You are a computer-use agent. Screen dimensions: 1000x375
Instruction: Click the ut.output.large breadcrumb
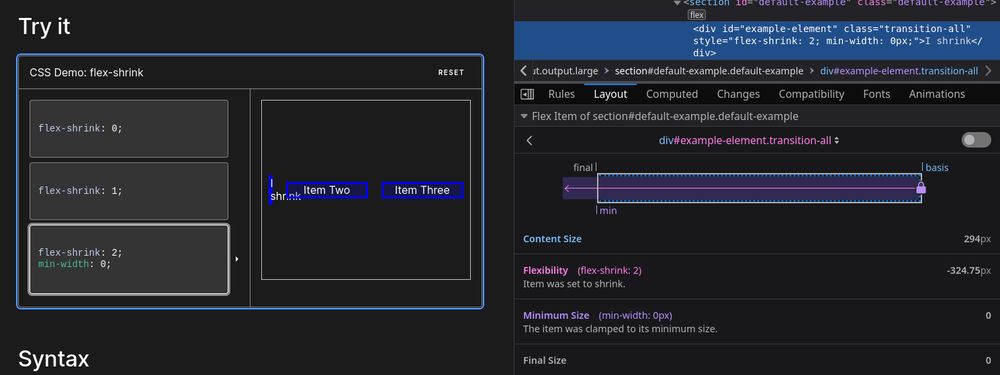565,71
